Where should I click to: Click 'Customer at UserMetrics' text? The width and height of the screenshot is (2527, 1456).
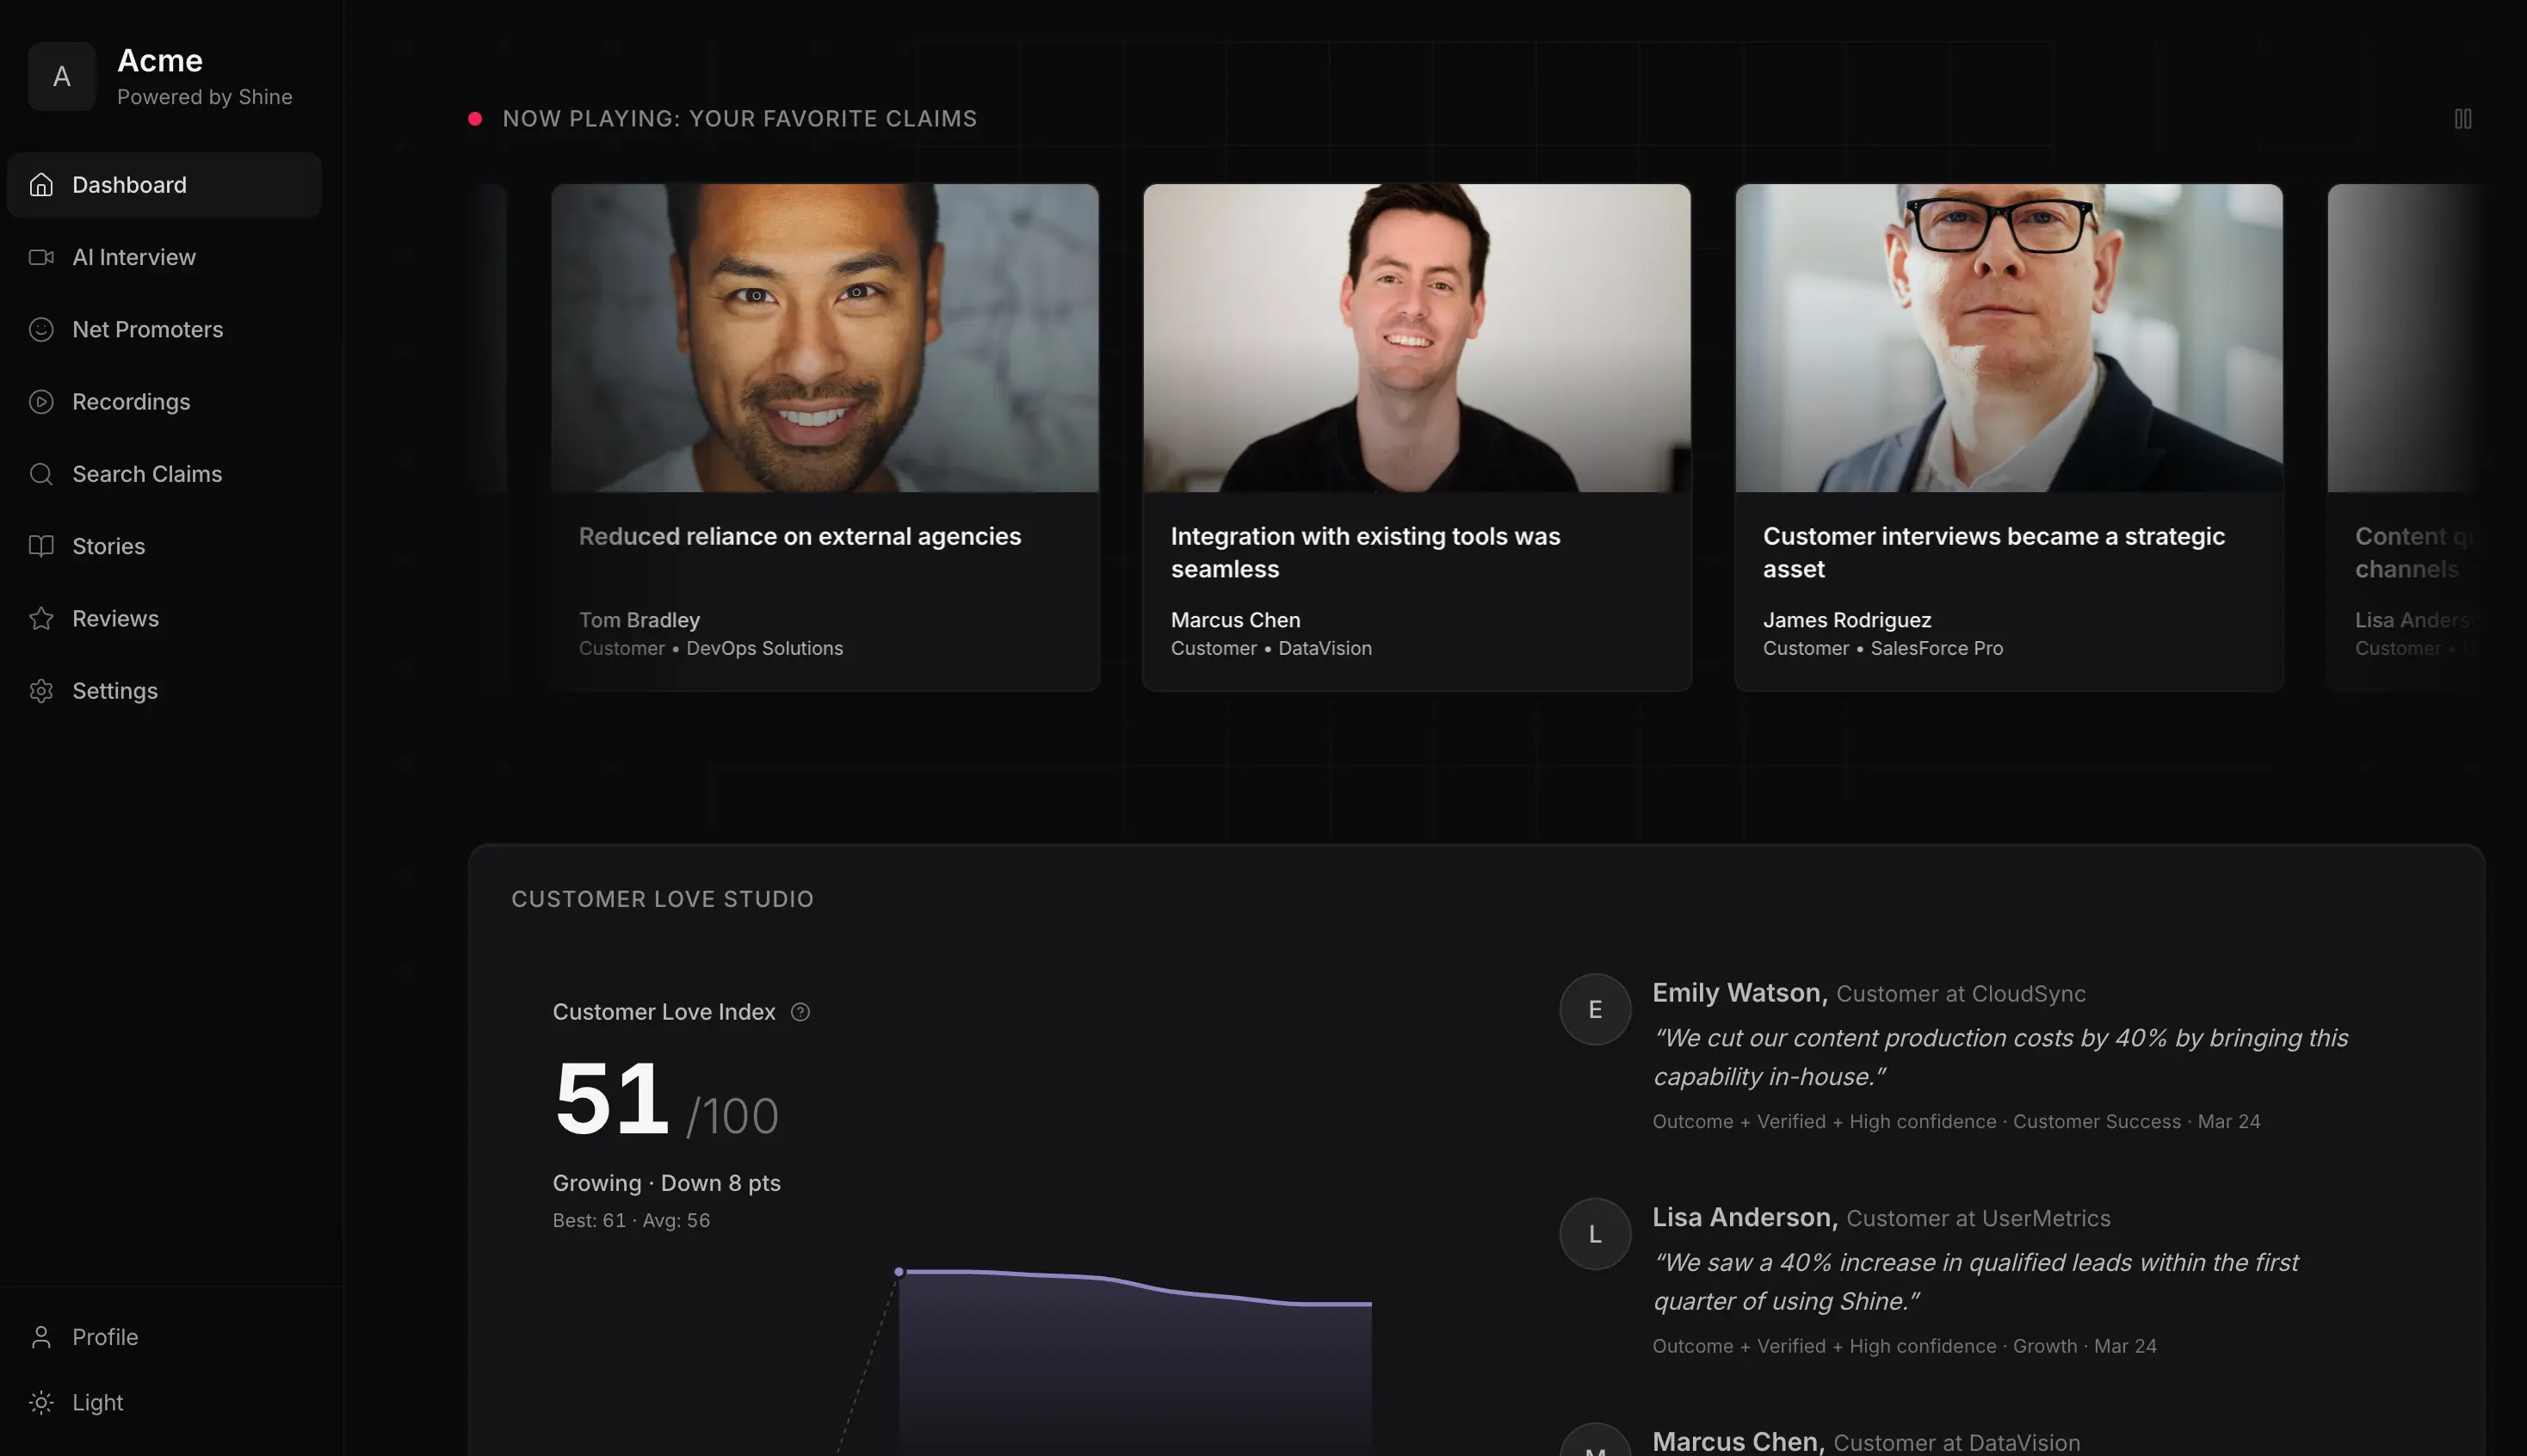click(x=1978, y=1218)
